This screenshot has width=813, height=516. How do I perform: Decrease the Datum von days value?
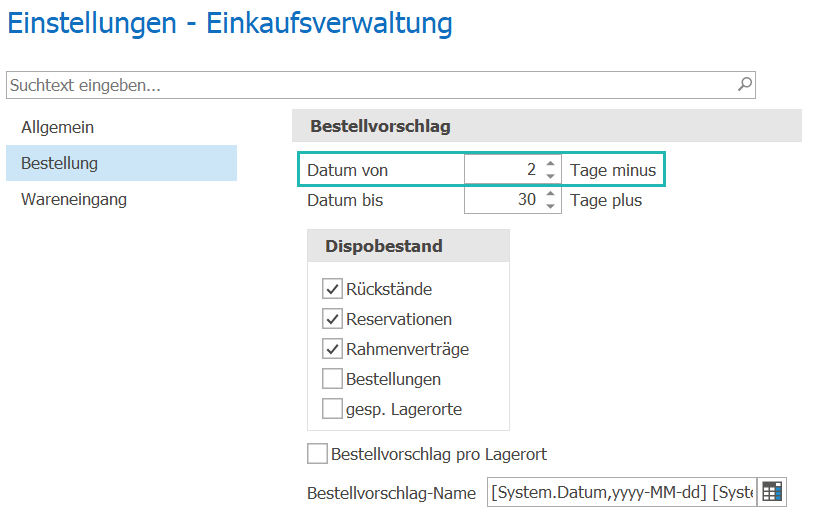point(550,176)
